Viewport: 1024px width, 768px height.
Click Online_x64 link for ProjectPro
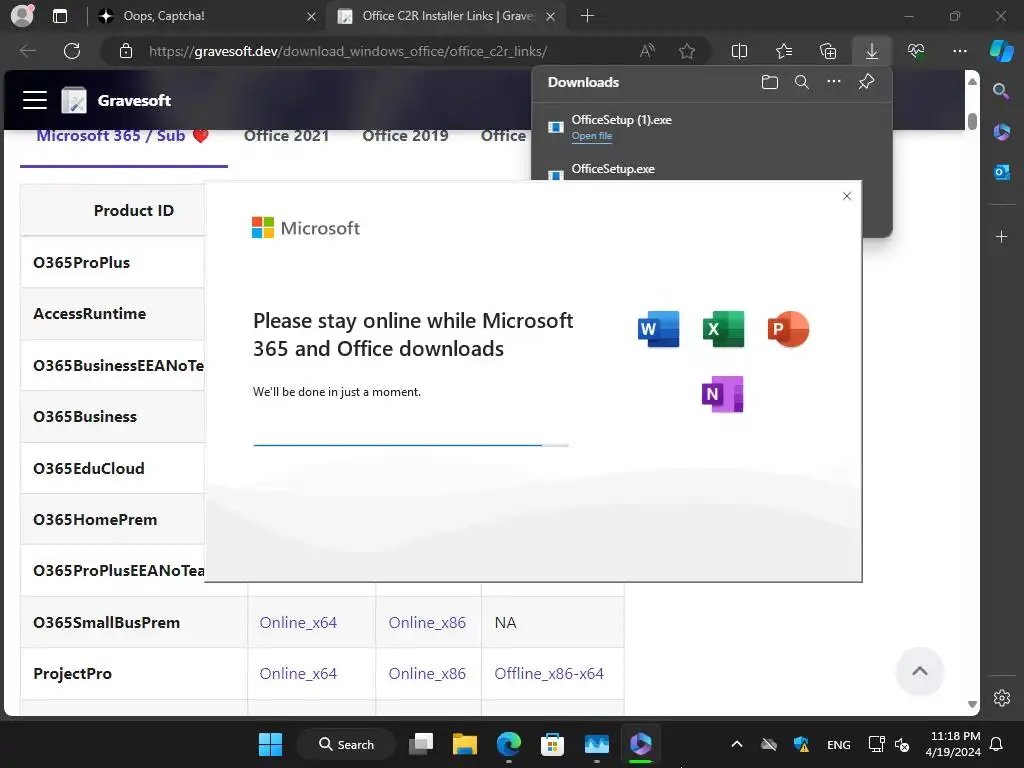pyautogui.click(x=298, y=673)
